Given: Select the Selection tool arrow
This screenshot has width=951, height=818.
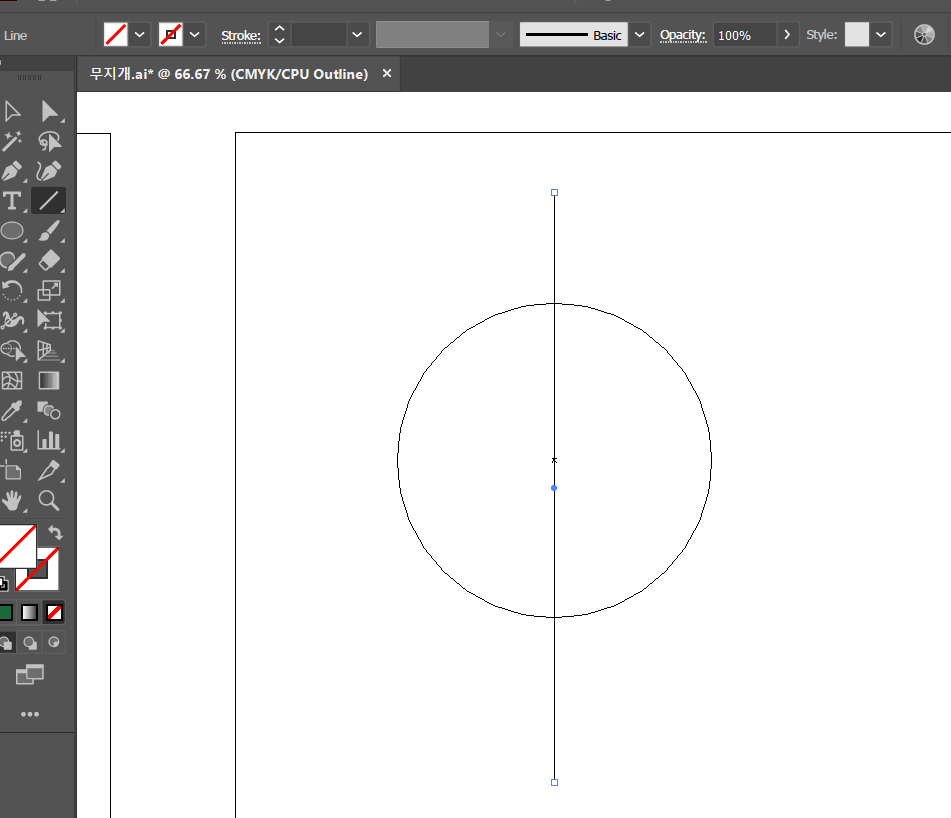Looking at the screenshot, I should [12, 112].
